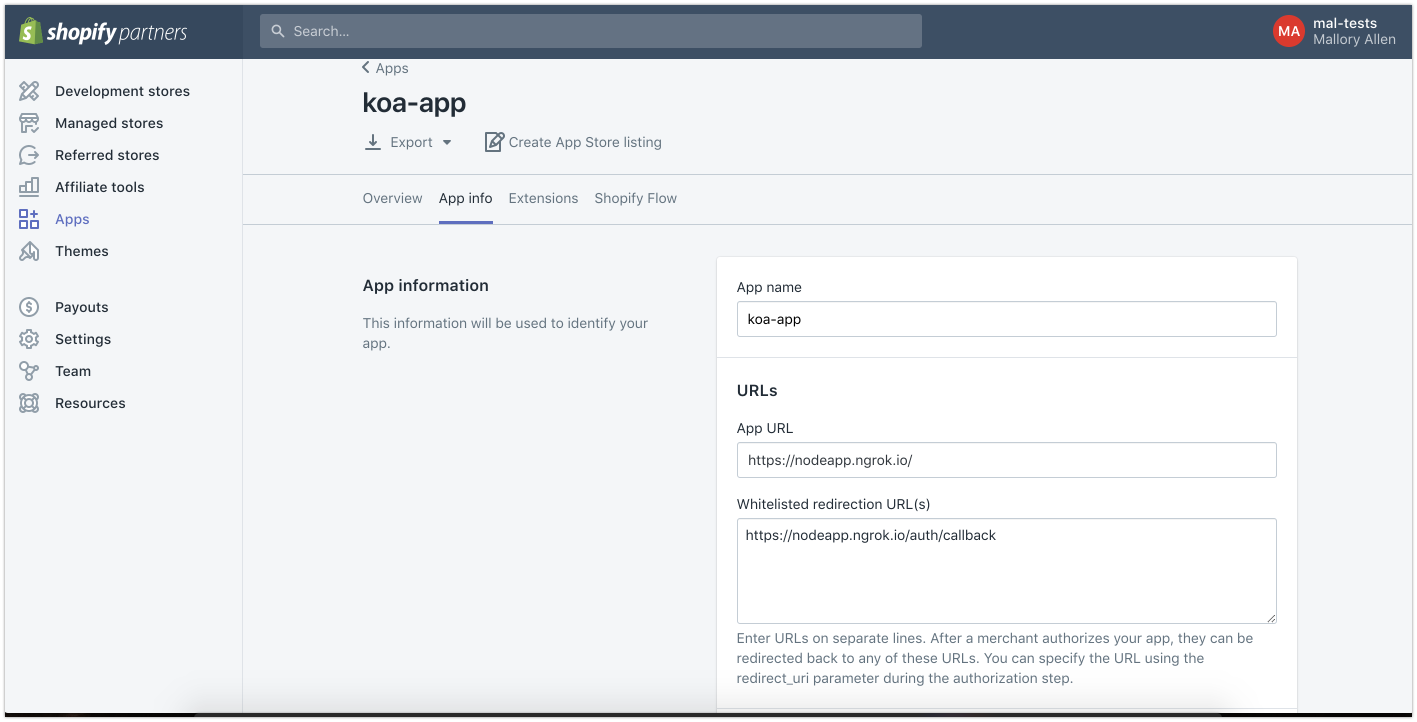Click the Development stores sidebar icon
The width and height of the screenshot is (1417, 722).
coord(29,91)
